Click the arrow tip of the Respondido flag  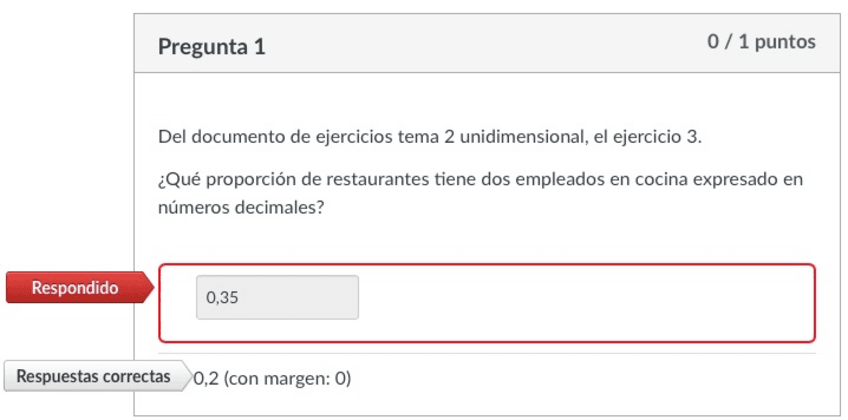(151, 288)
